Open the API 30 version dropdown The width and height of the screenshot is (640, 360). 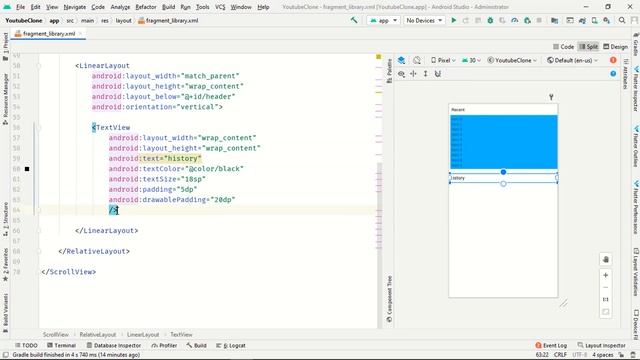click(x=471, y=60)
